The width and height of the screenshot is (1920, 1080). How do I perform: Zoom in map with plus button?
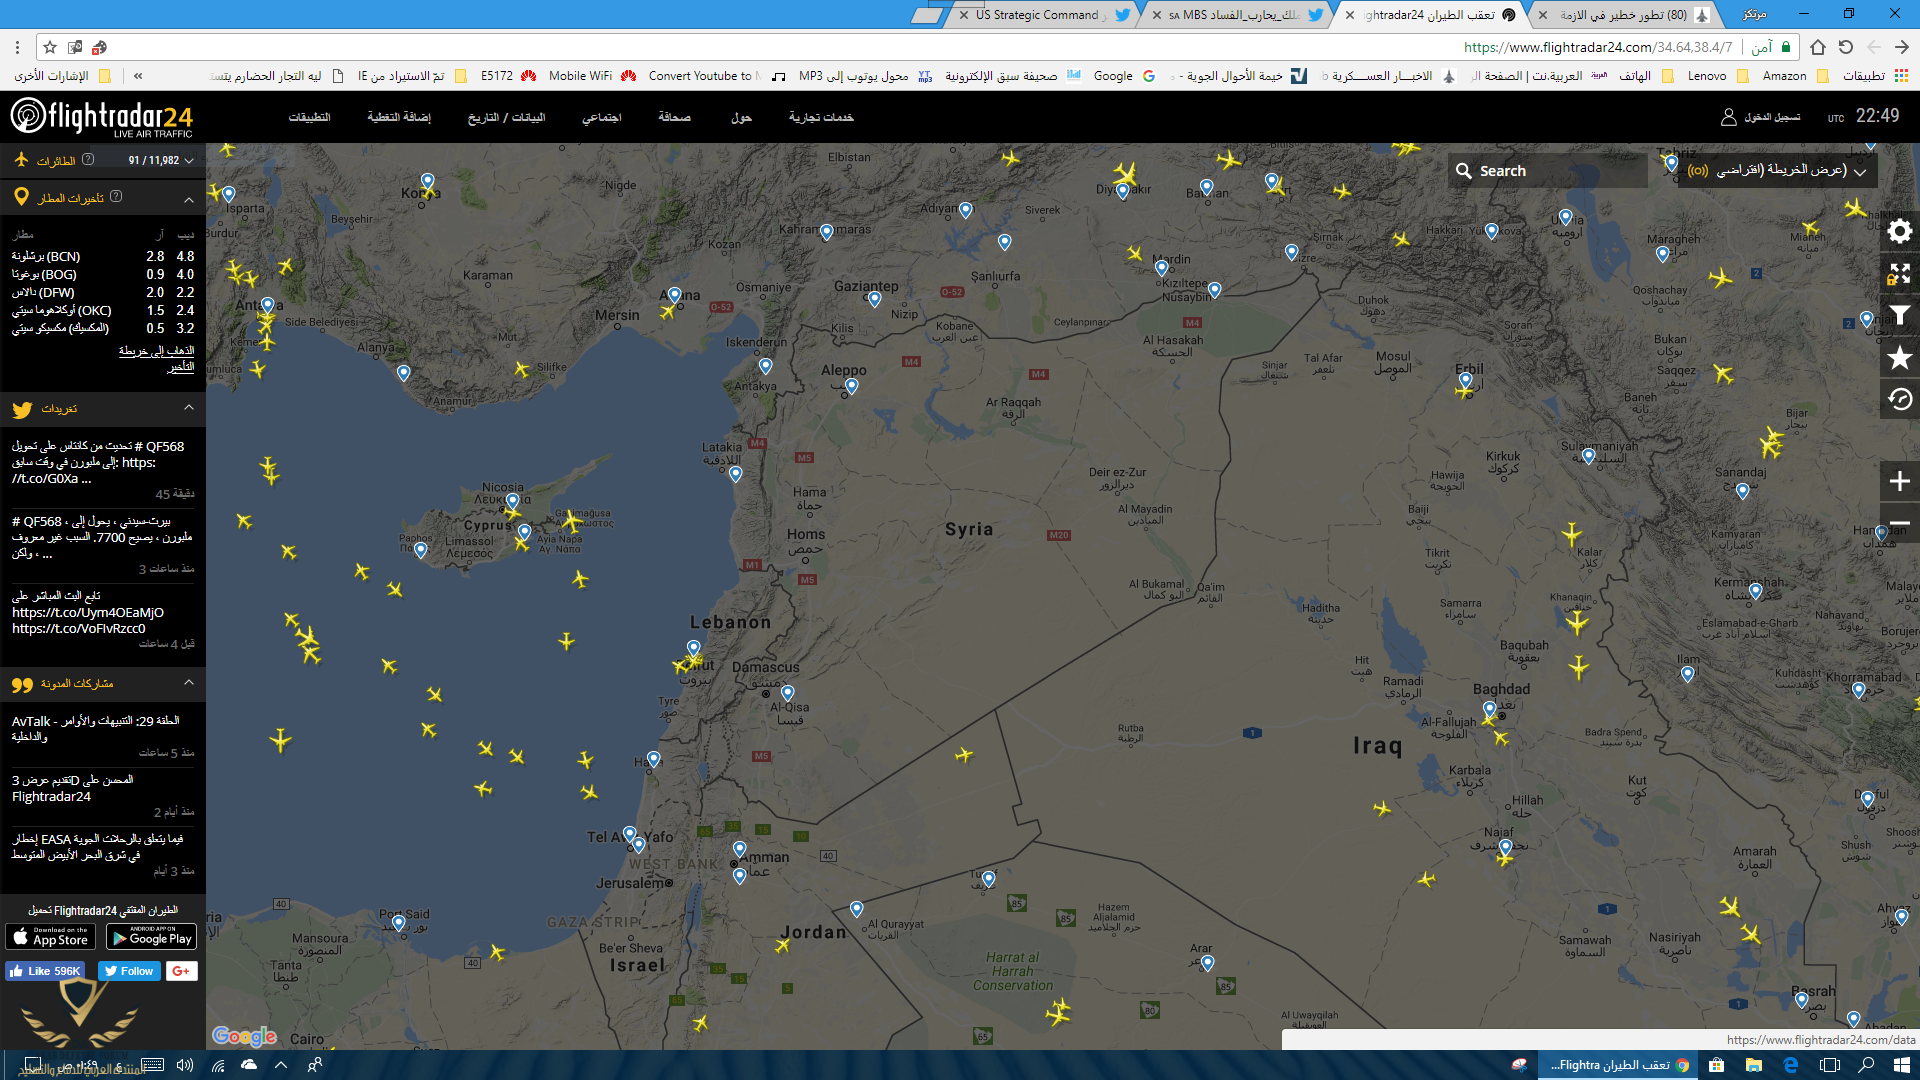(x=1899, y=481)
